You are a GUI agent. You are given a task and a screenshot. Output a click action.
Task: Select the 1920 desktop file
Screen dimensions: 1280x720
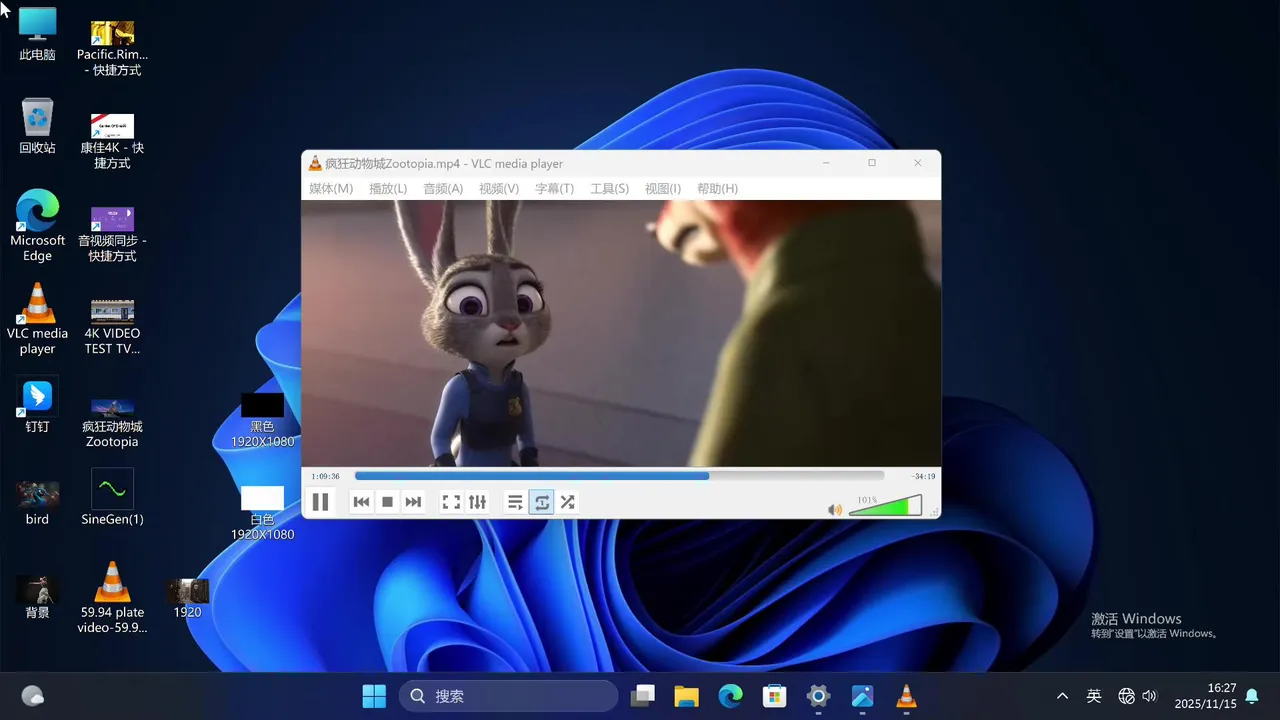click(187, 598)
